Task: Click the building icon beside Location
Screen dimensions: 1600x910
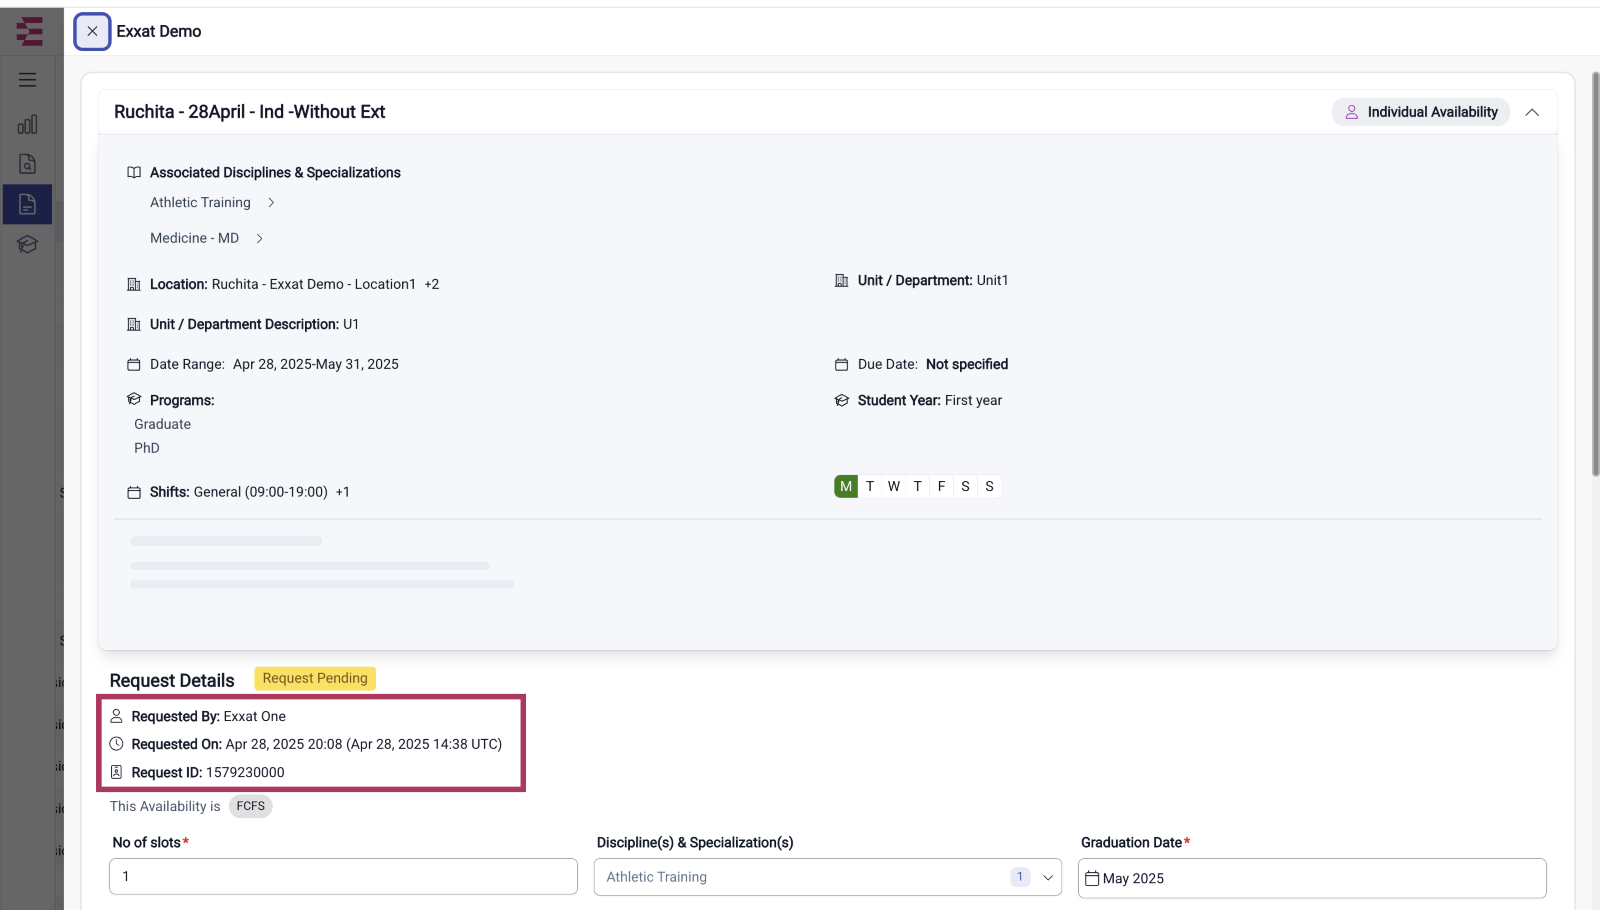Action: tap(134, 285)
